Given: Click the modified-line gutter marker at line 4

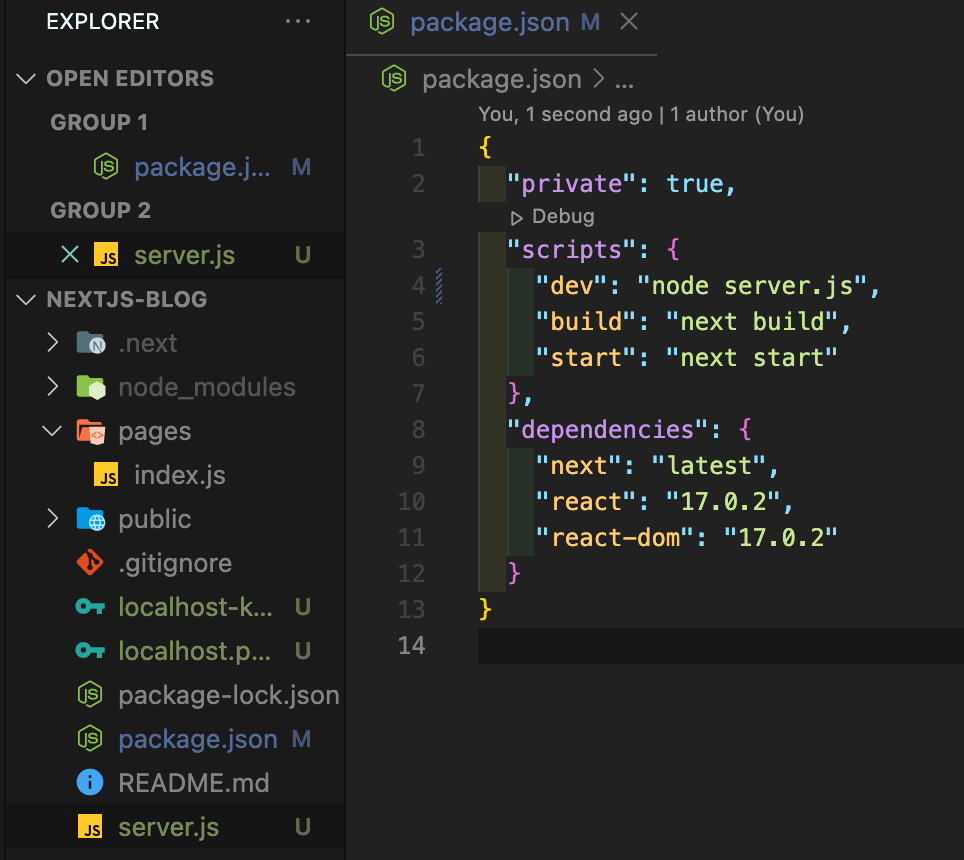Looking at the screenshot, I should [439, 285].
